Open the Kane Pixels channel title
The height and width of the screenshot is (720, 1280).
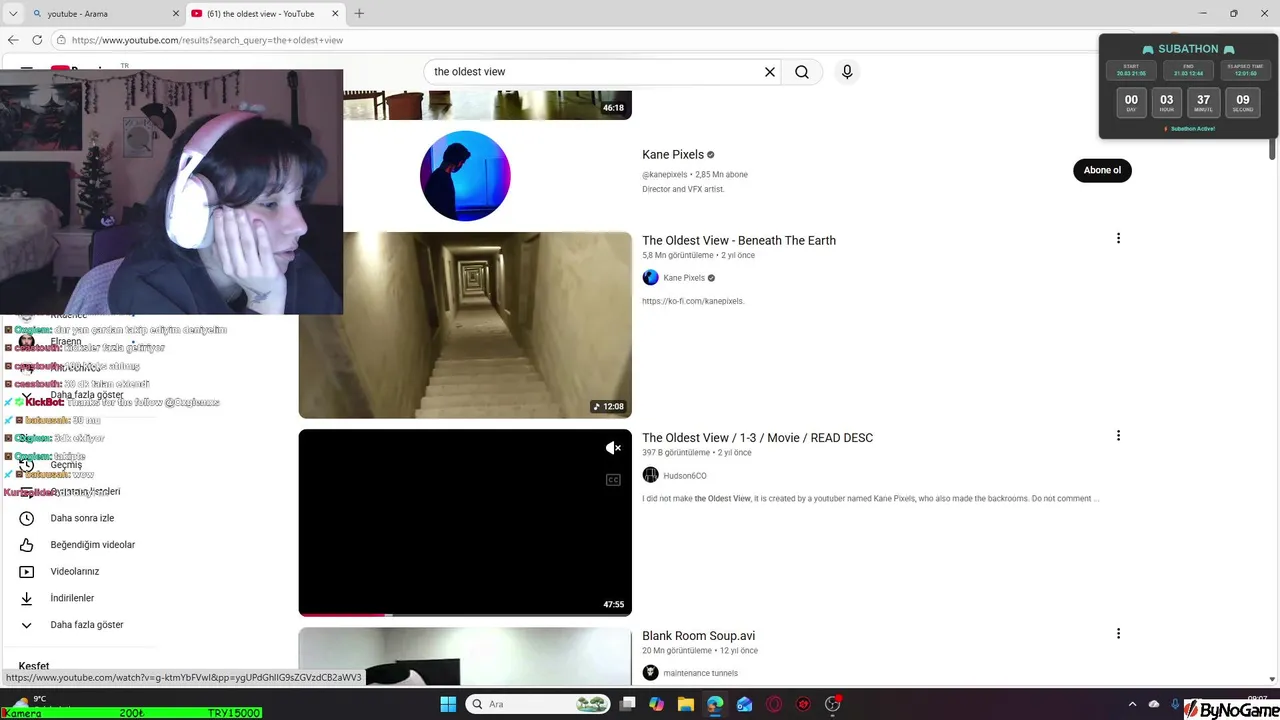click(x=673, y=155)
